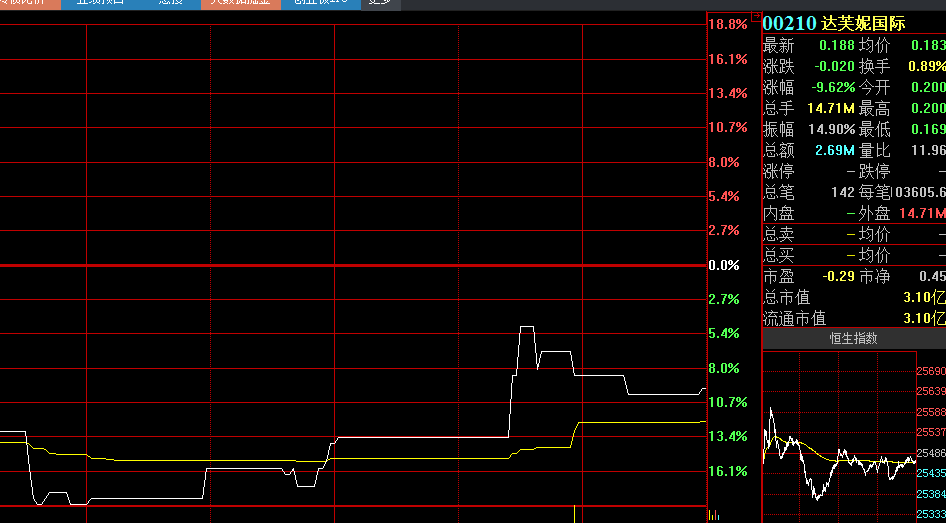Click the 今开 label

(x=874, y=87)
